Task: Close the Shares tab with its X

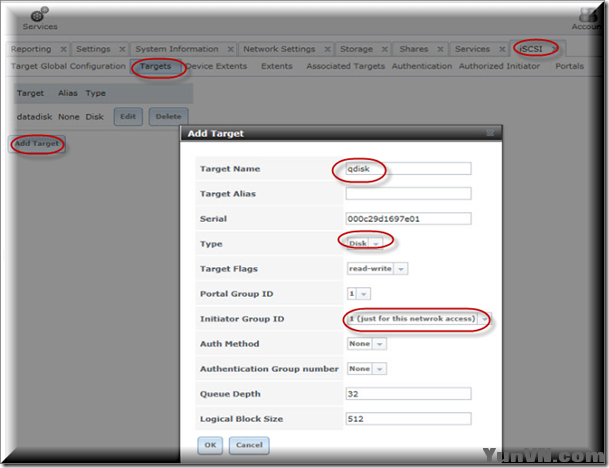Action: coord(440,49)
